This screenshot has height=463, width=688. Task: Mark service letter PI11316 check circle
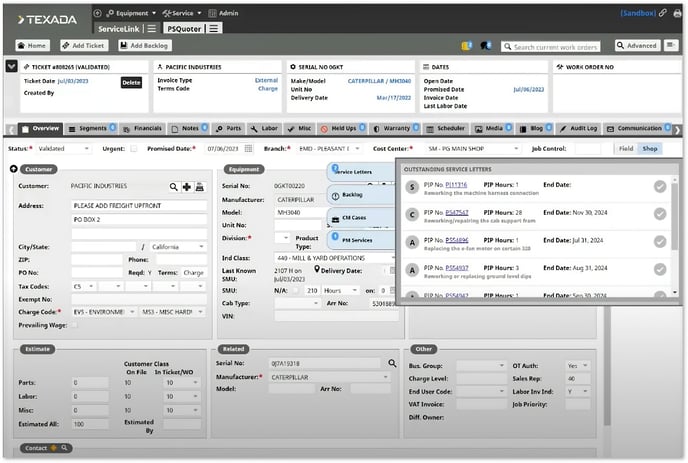660,187
